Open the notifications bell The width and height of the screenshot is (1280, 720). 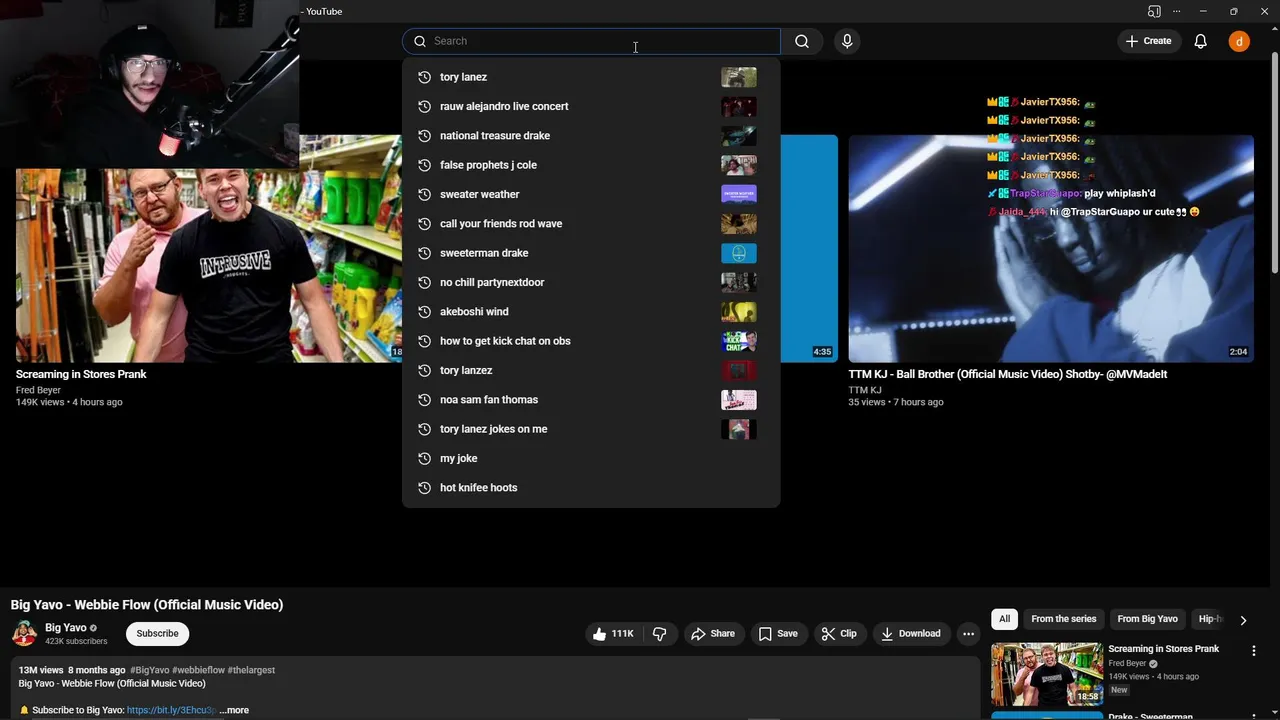pyautogui.click(x=1200, y=41)
